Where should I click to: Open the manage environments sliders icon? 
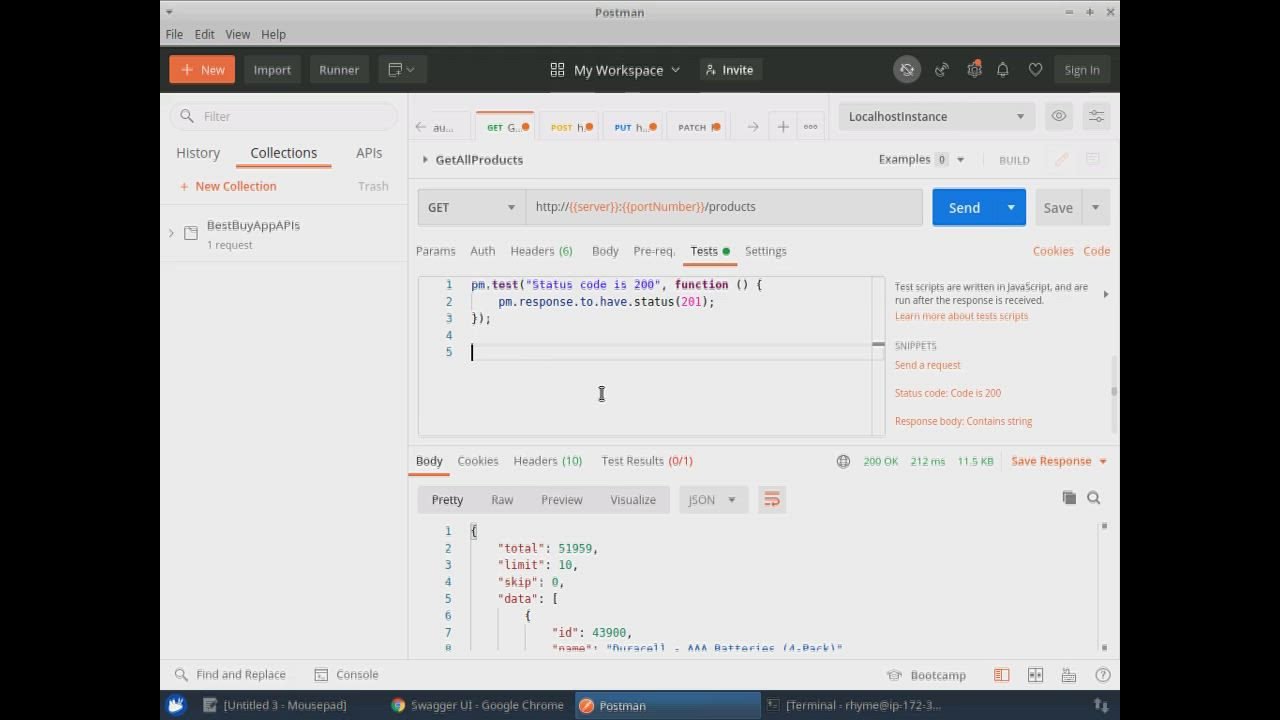(x=1097, y=116)
